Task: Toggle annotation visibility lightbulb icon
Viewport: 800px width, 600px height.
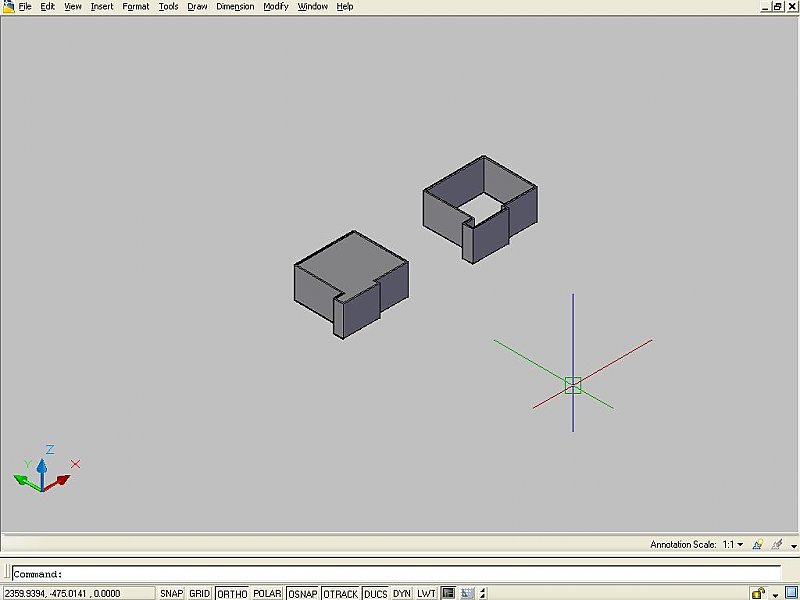Action: pos(758,544)
